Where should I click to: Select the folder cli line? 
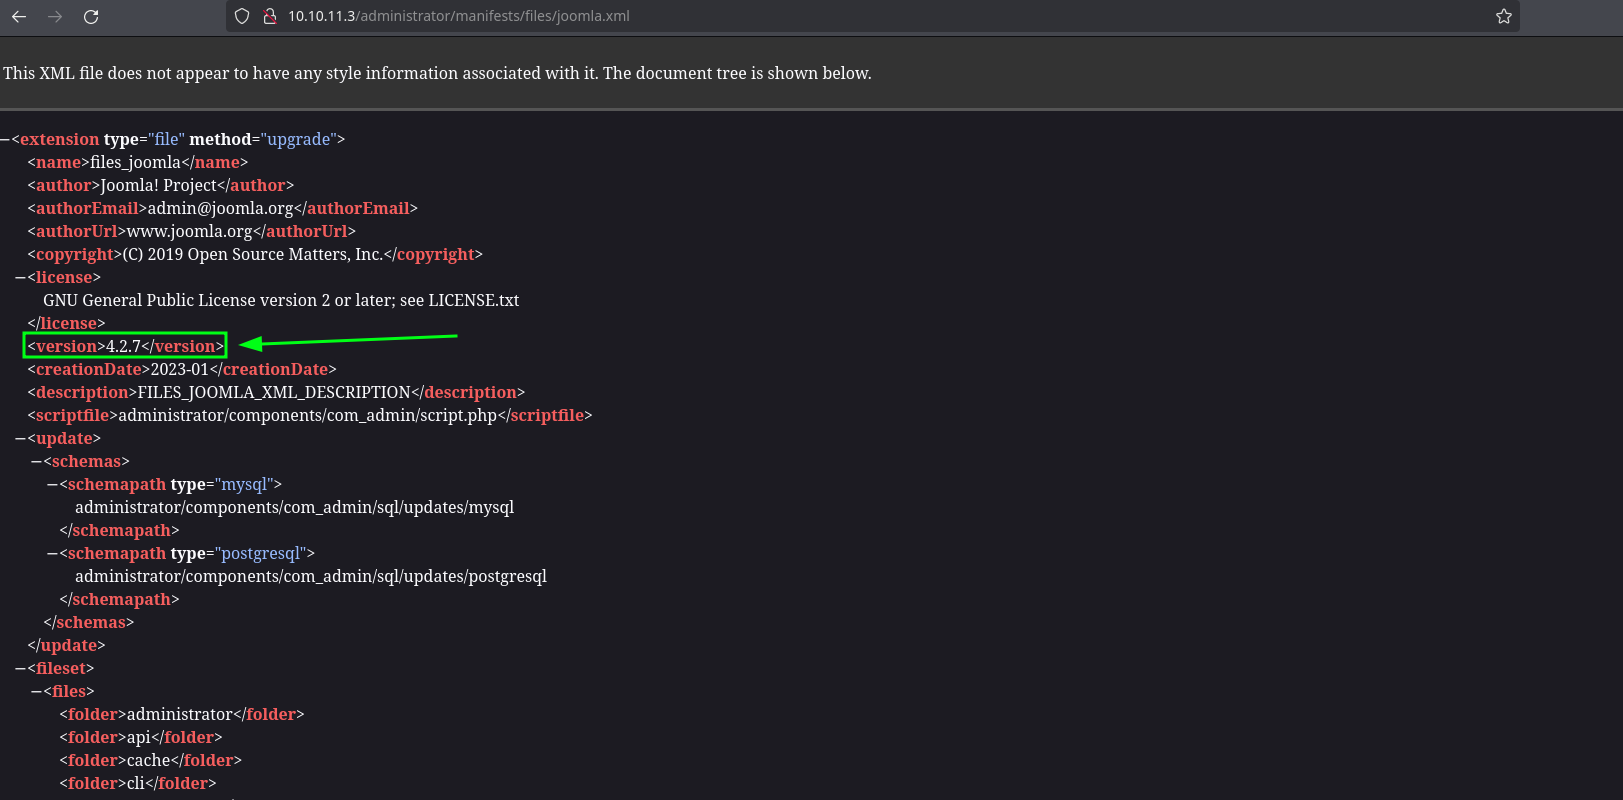point(138,783)
